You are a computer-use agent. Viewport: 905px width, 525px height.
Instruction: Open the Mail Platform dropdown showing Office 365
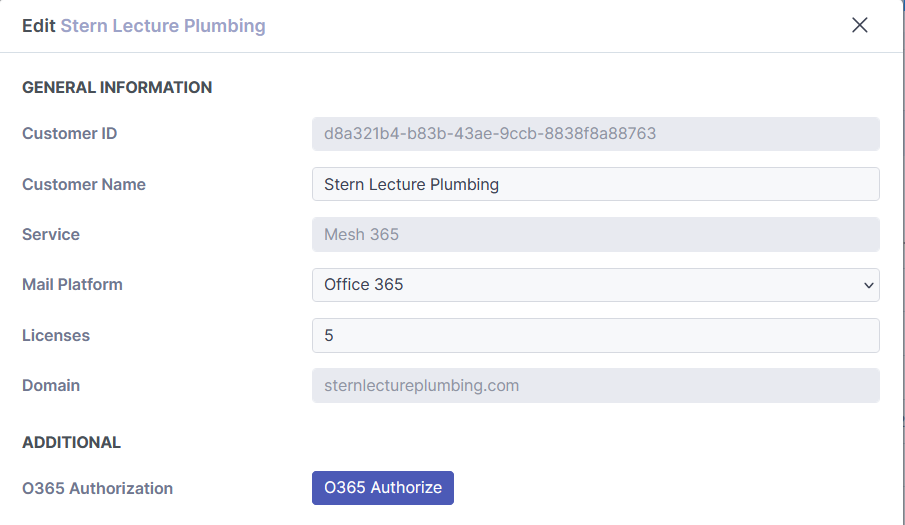(x=595, y=285)
